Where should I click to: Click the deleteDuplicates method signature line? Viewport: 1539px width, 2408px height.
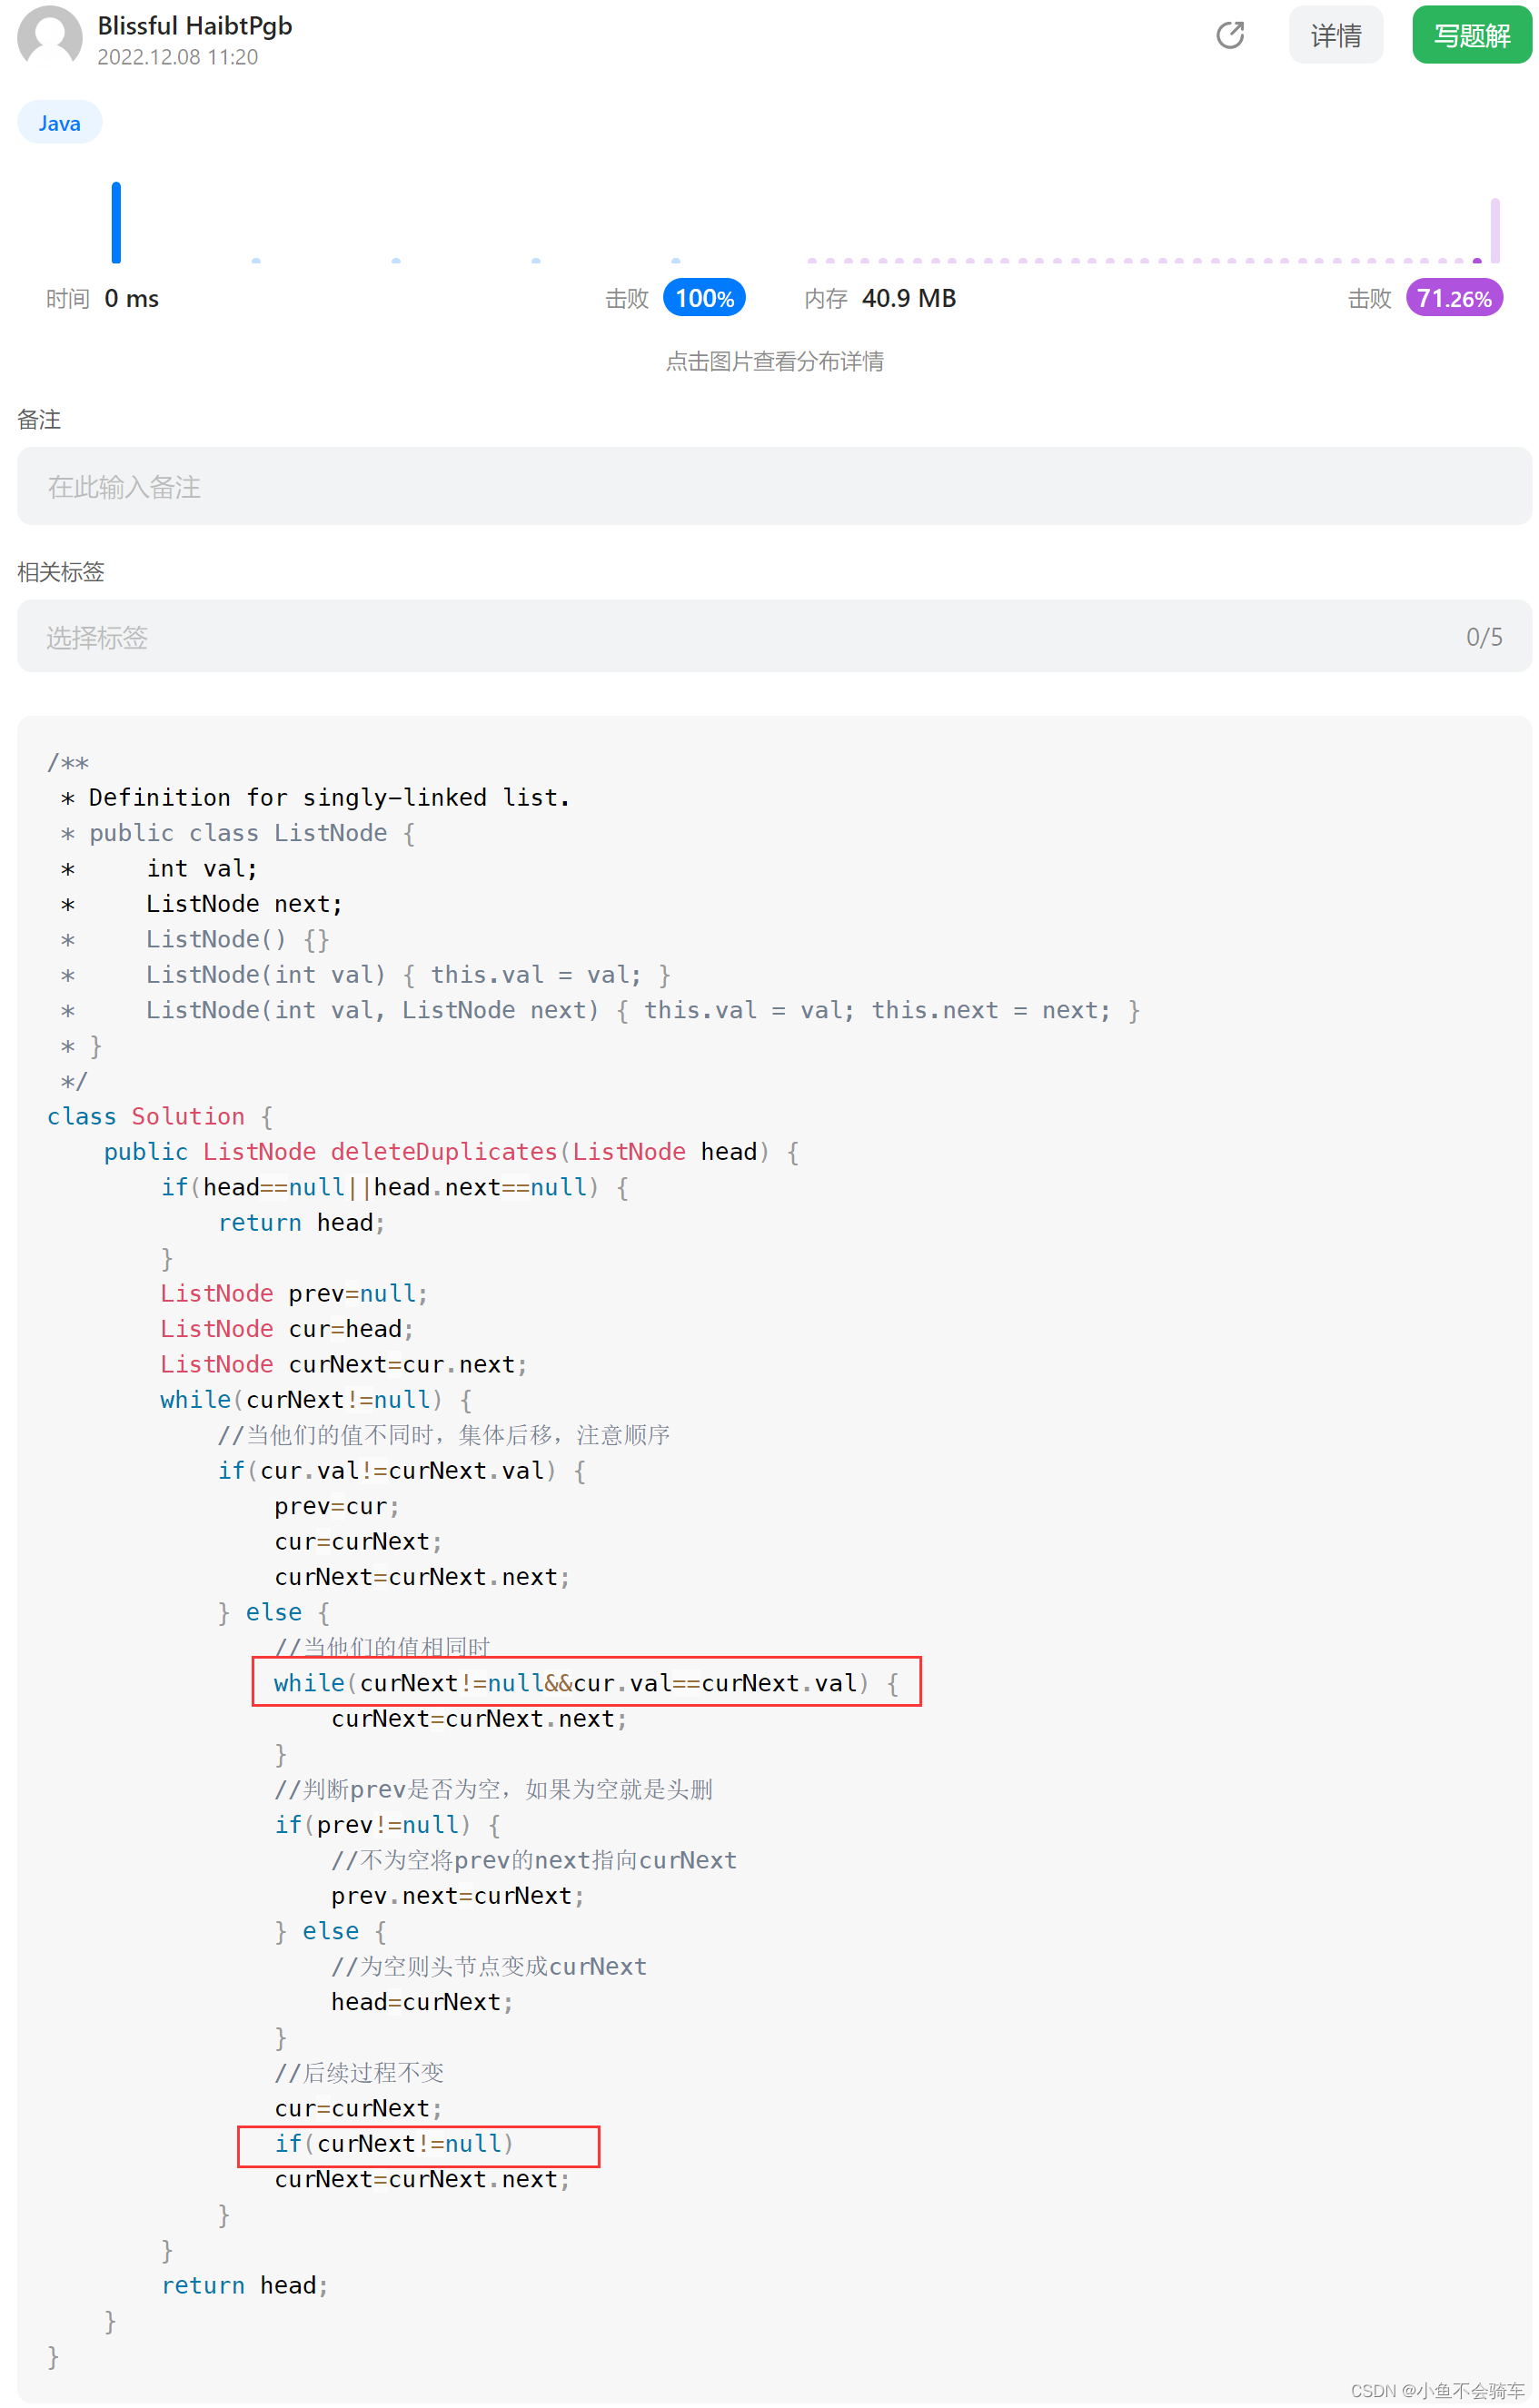click(x=451, y=1152)
